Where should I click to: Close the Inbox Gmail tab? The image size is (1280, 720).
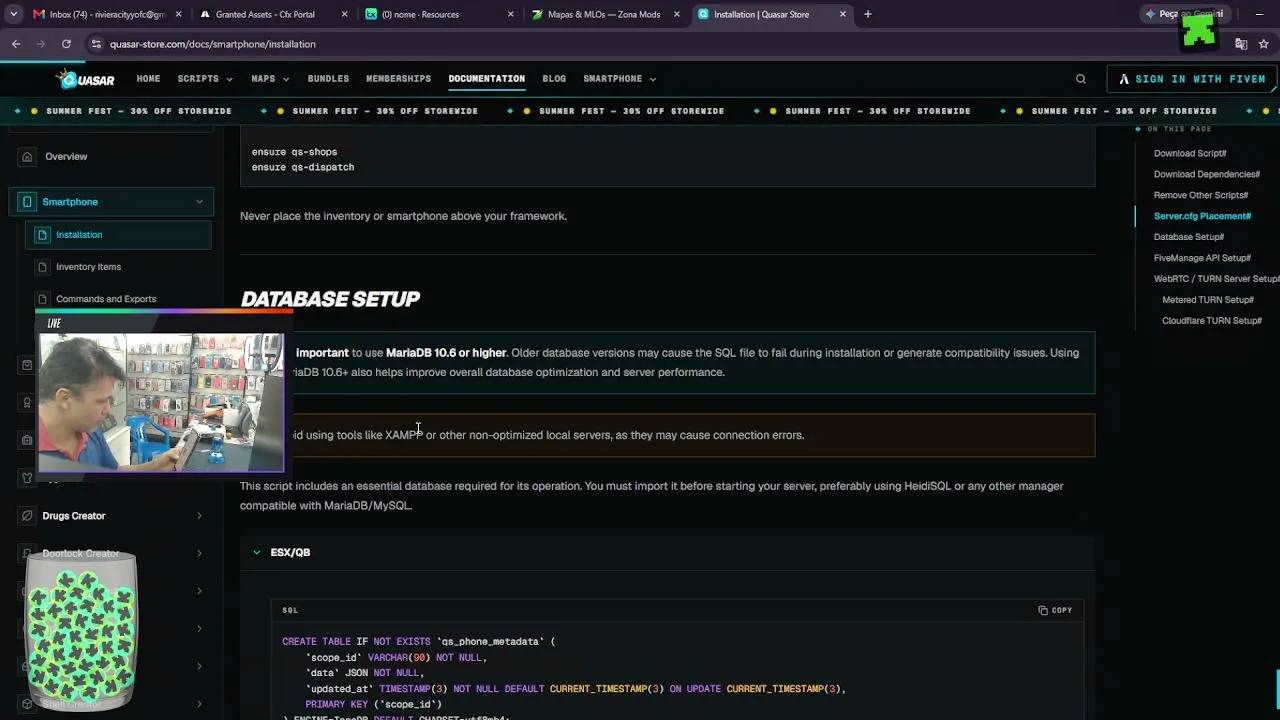click(x=178, y=14)
